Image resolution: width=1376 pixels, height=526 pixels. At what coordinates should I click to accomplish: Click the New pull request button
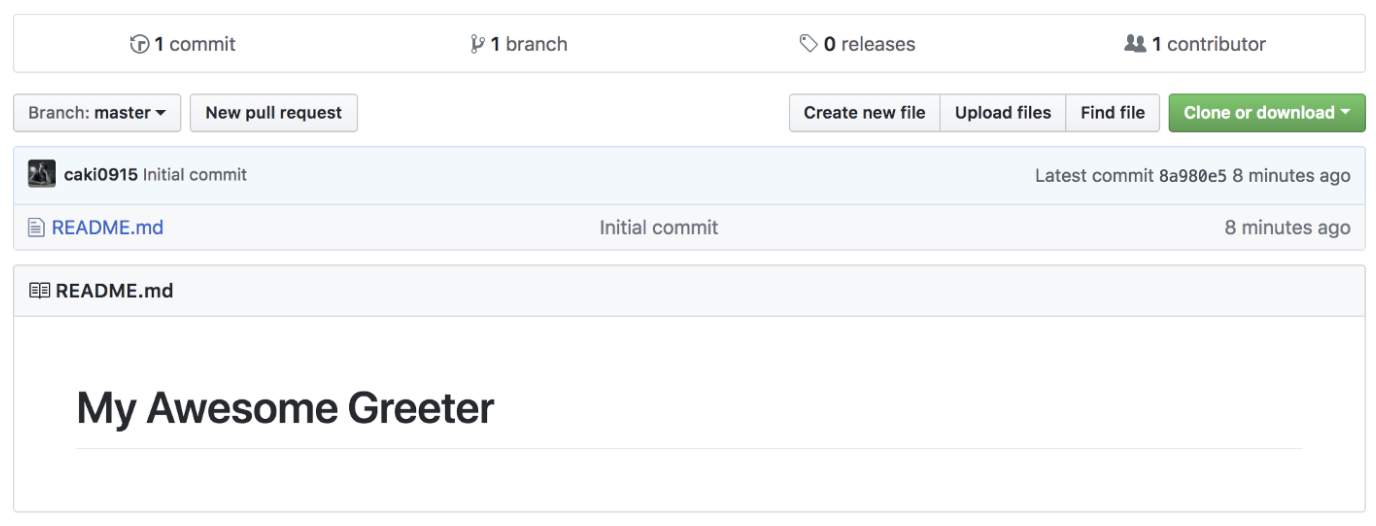273,113
